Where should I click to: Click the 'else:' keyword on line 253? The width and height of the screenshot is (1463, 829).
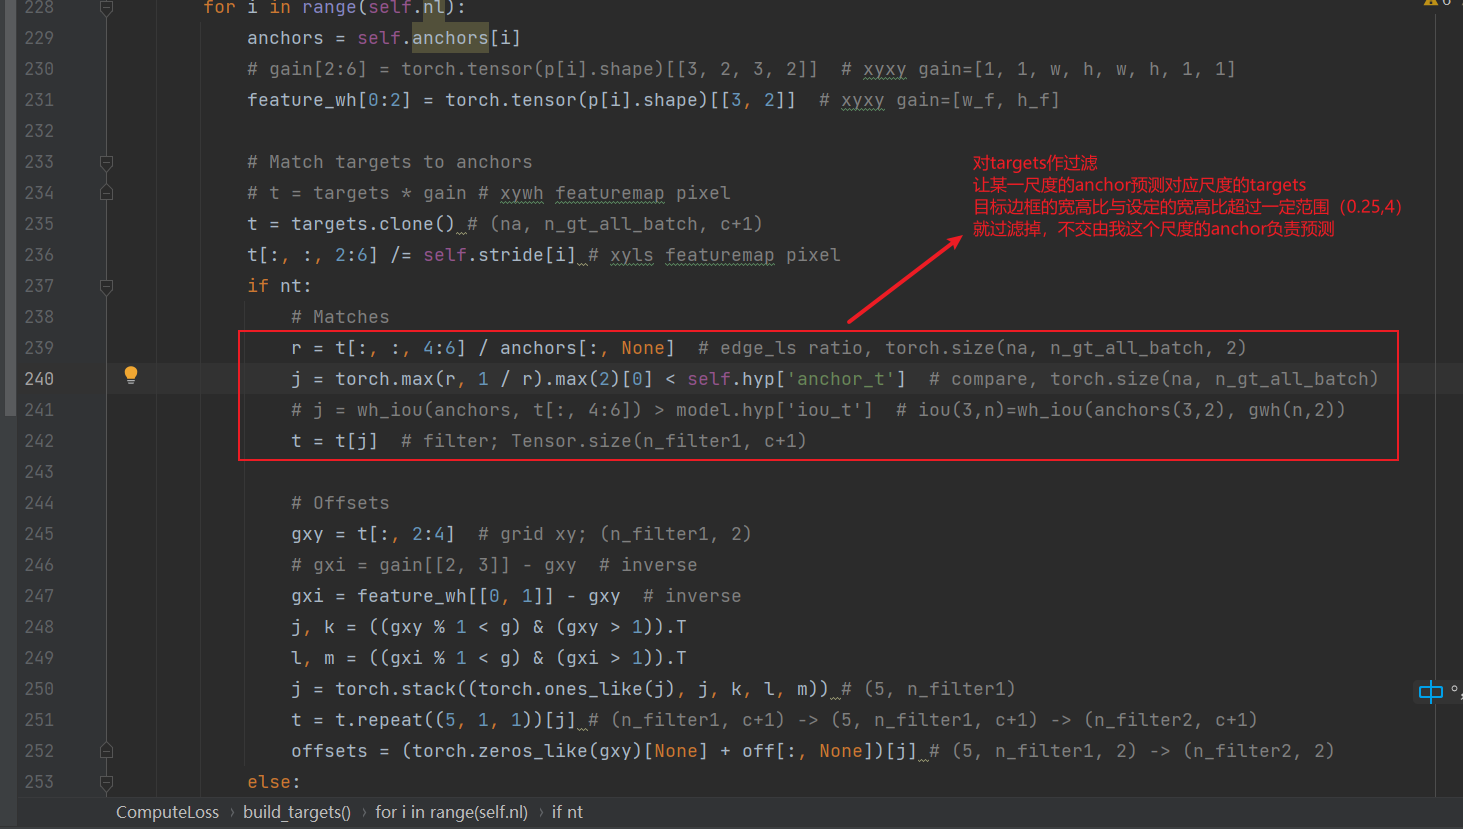(274, 782)
